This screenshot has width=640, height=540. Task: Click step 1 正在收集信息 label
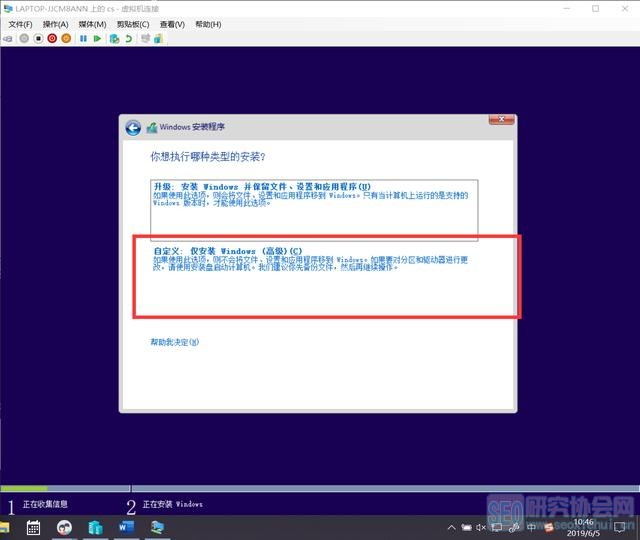pyautogui.click(x=45, y=504)
